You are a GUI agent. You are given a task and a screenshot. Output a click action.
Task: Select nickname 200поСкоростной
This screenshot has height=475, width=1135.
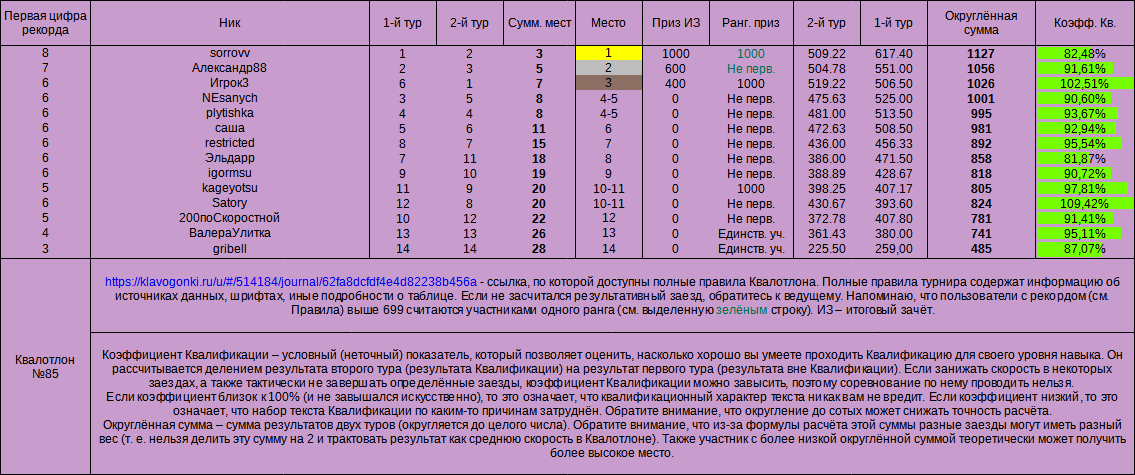pos(230,218)
